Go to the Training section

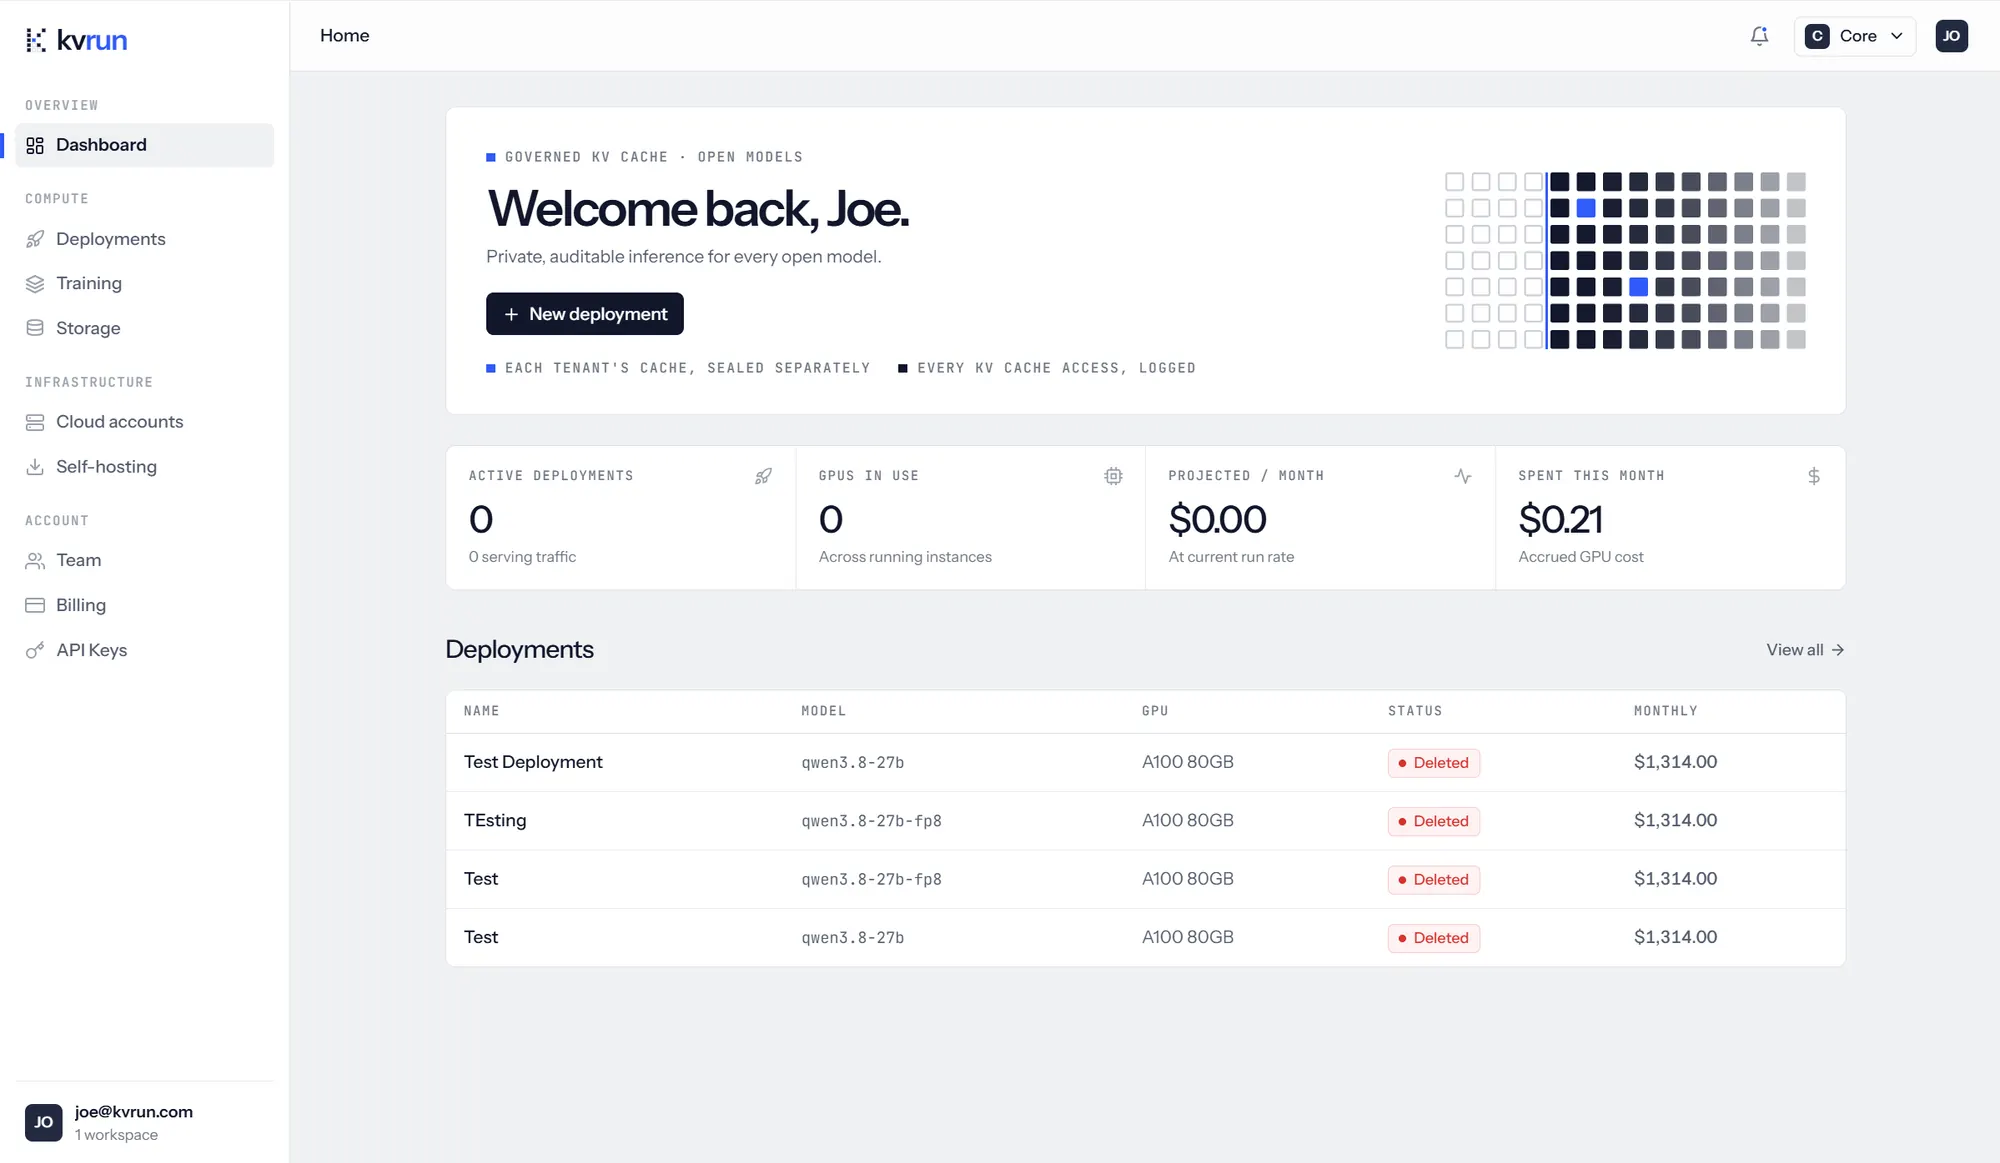[144, 284]
